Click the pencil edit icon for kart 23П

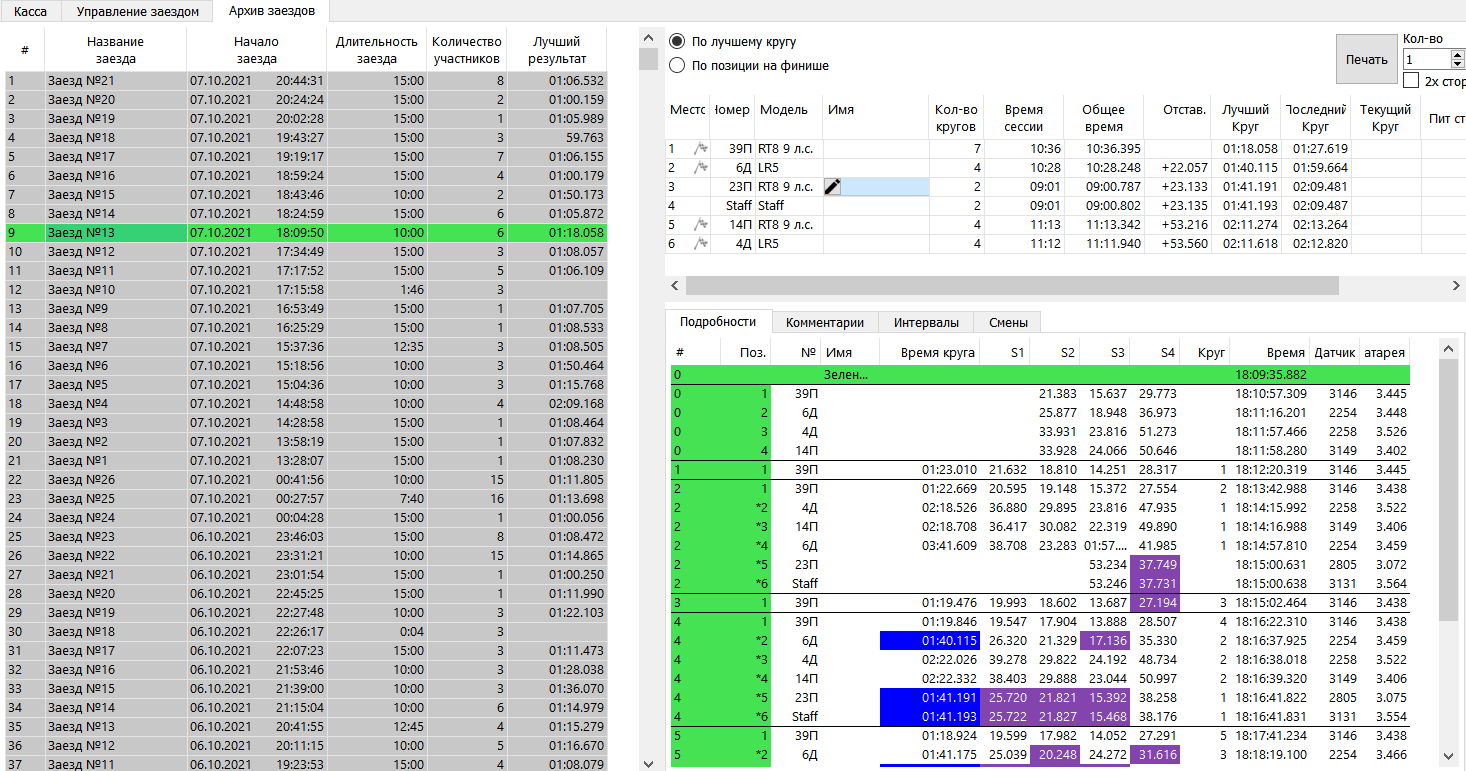click(x=832, y=187)
